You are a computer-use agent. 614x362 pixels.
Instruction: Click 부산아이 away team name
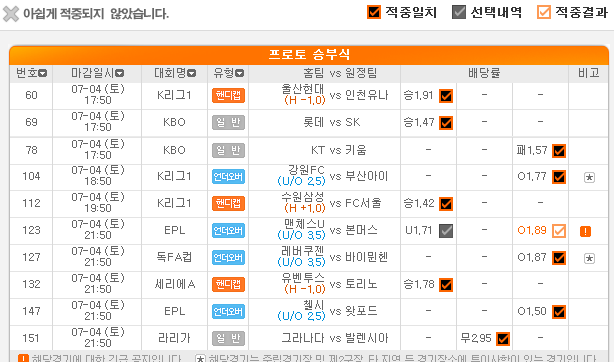[367, 177]
